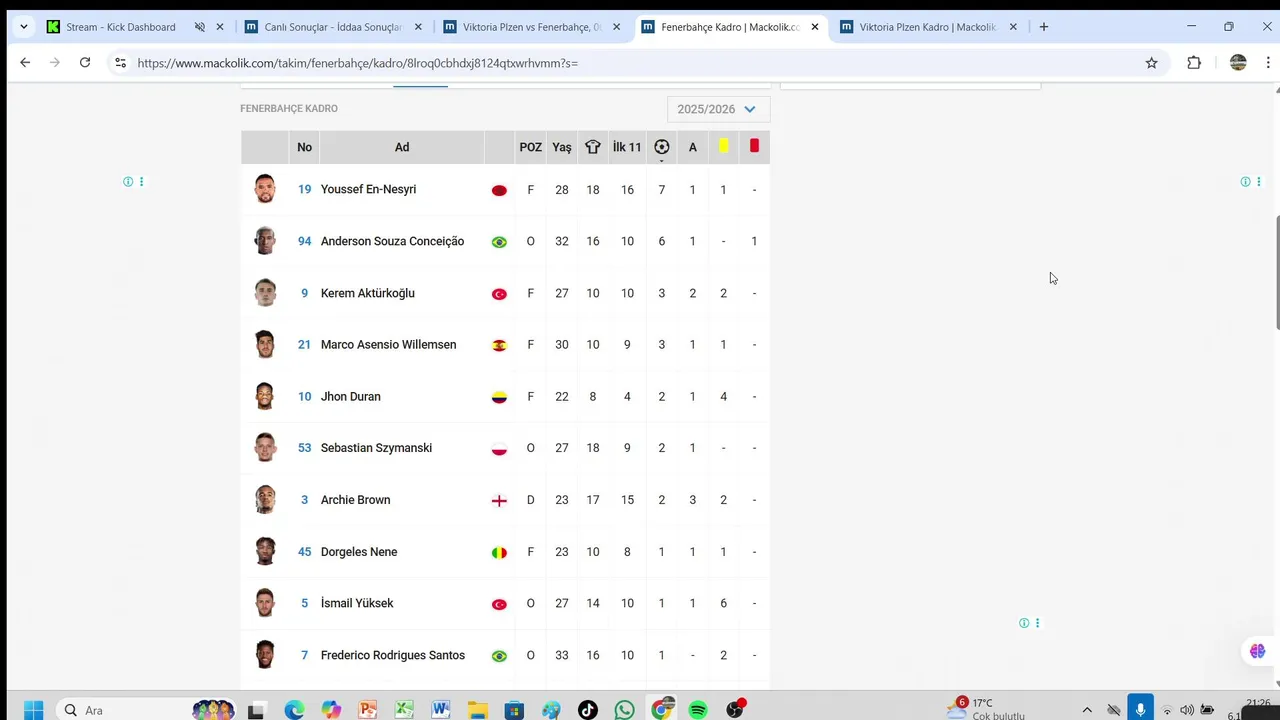Sort table by Ad column header

(x=402, y=147)
